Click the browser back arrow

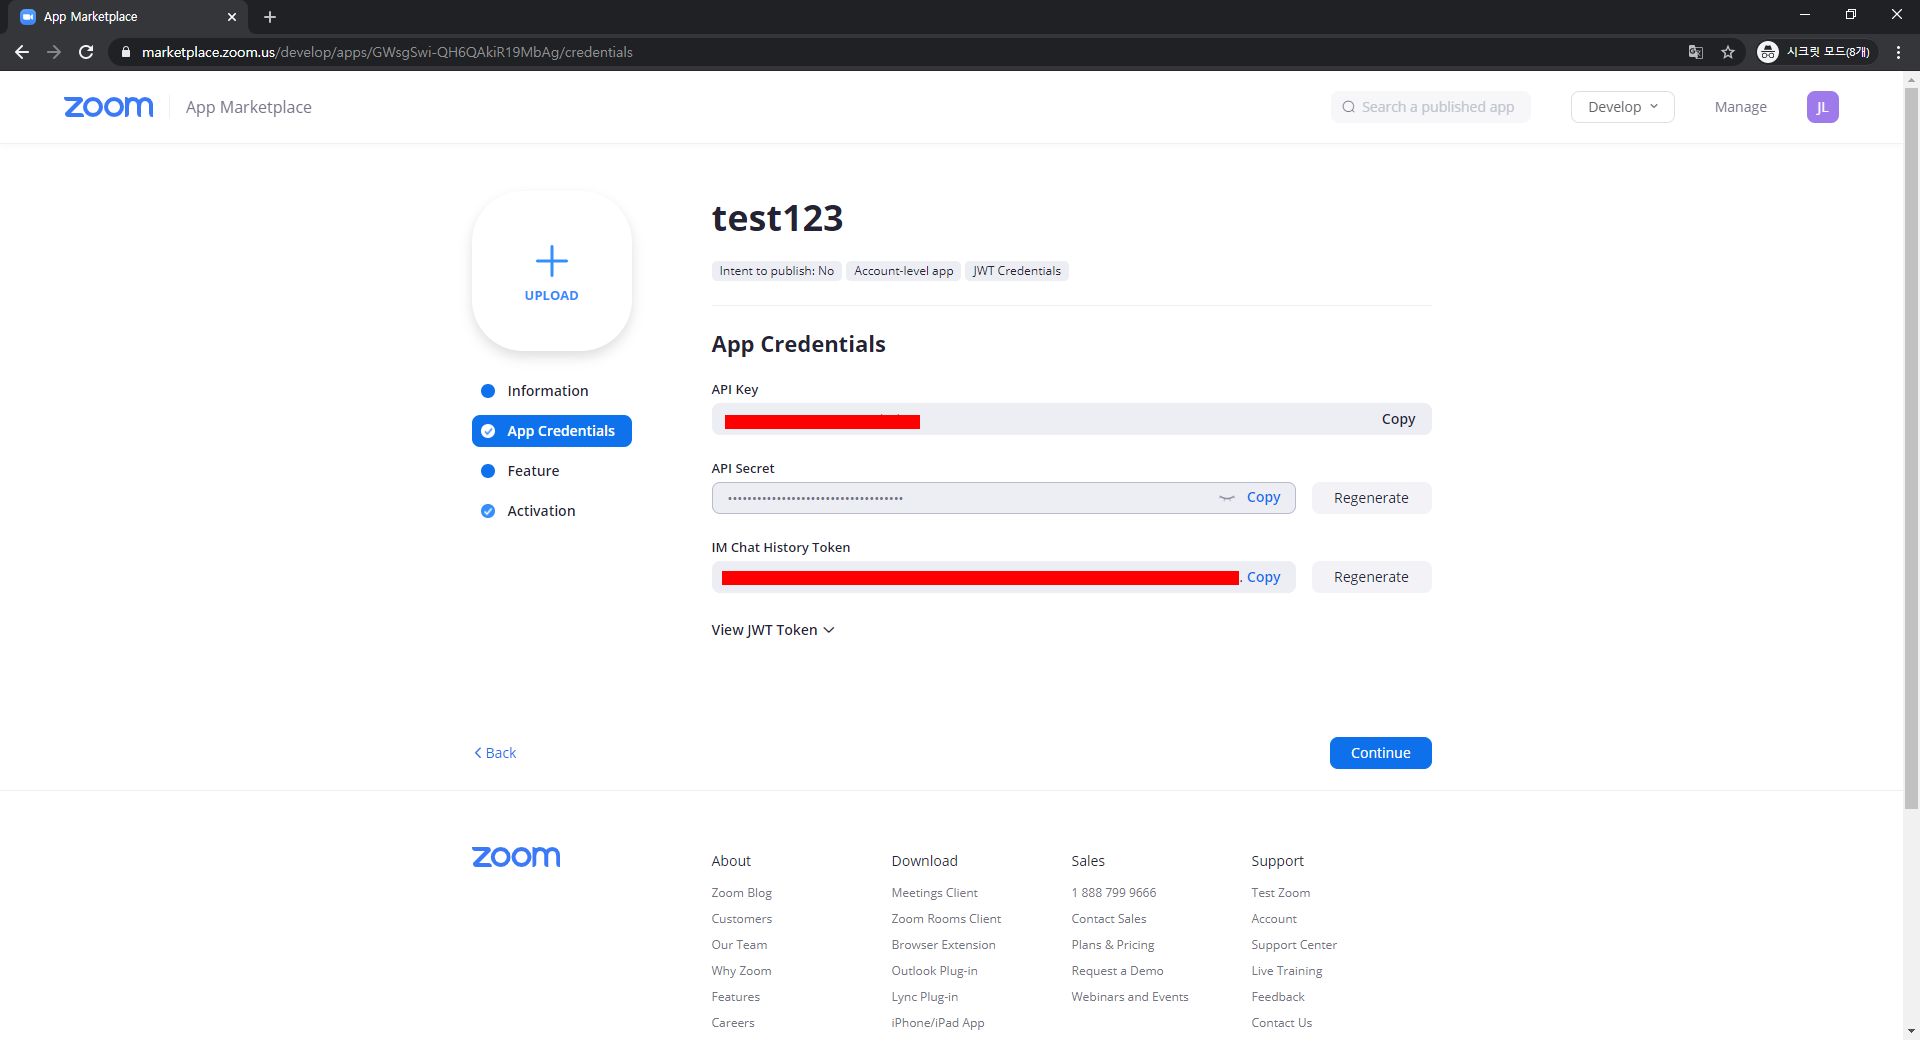22,52
